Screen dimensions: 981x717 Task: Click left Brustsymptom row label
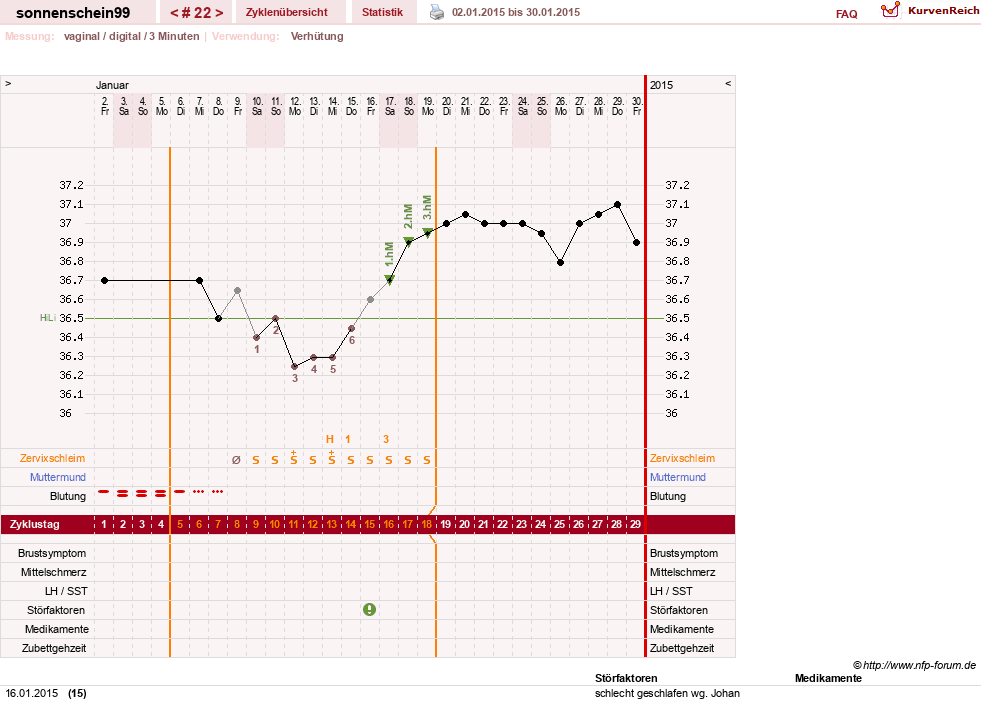point(52,553)
